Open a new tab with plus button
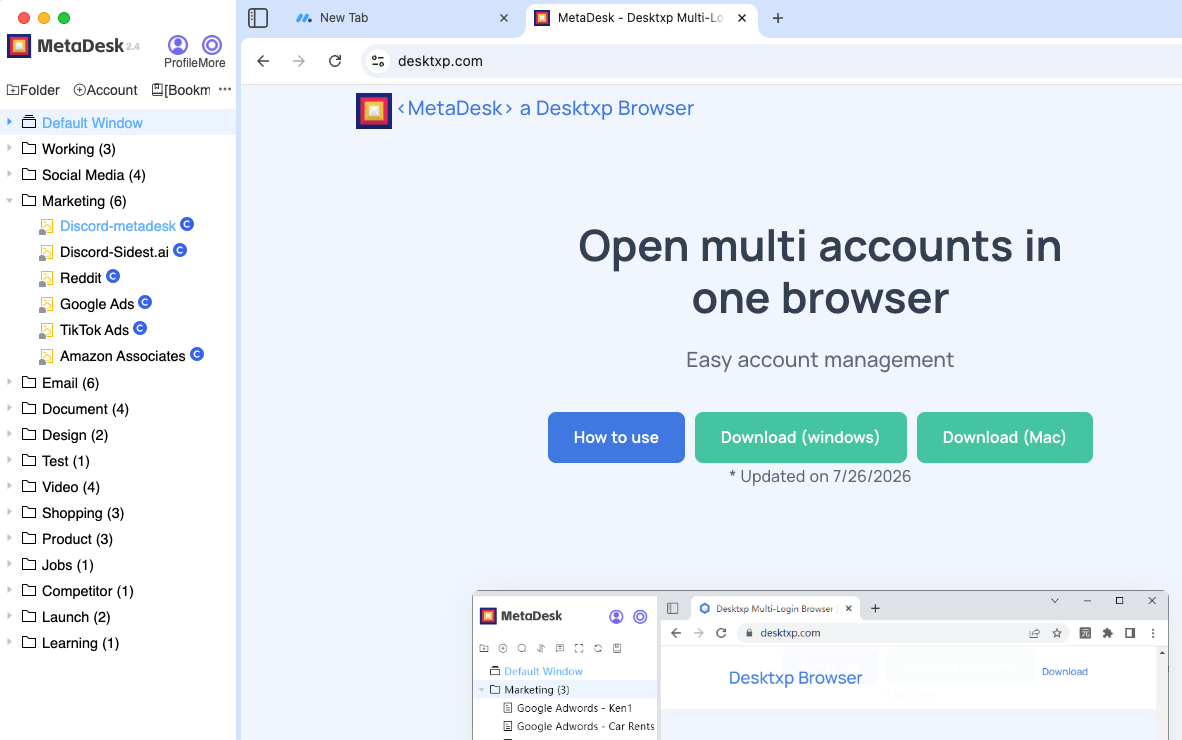The width and height of the screenshot is (1182, 740). point(778,18)
